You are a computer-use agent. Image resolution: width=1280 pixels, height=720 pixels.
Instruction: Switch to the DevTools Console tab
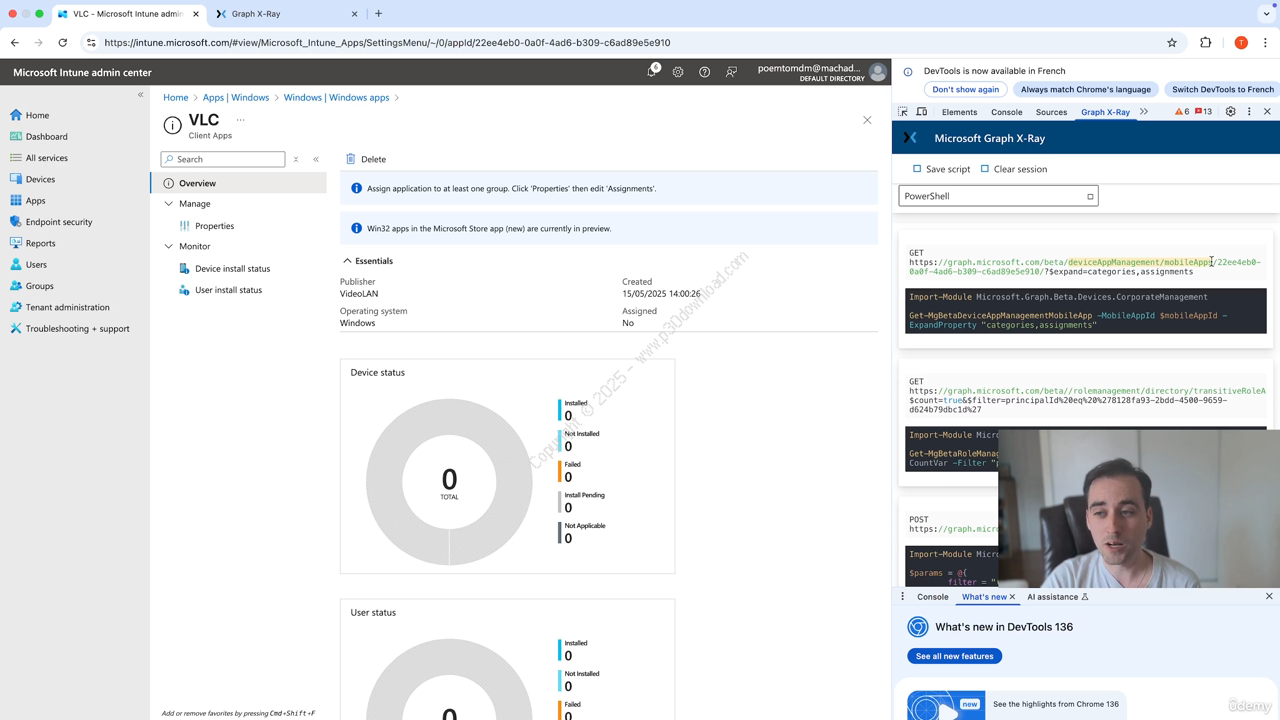[1006, 112]
